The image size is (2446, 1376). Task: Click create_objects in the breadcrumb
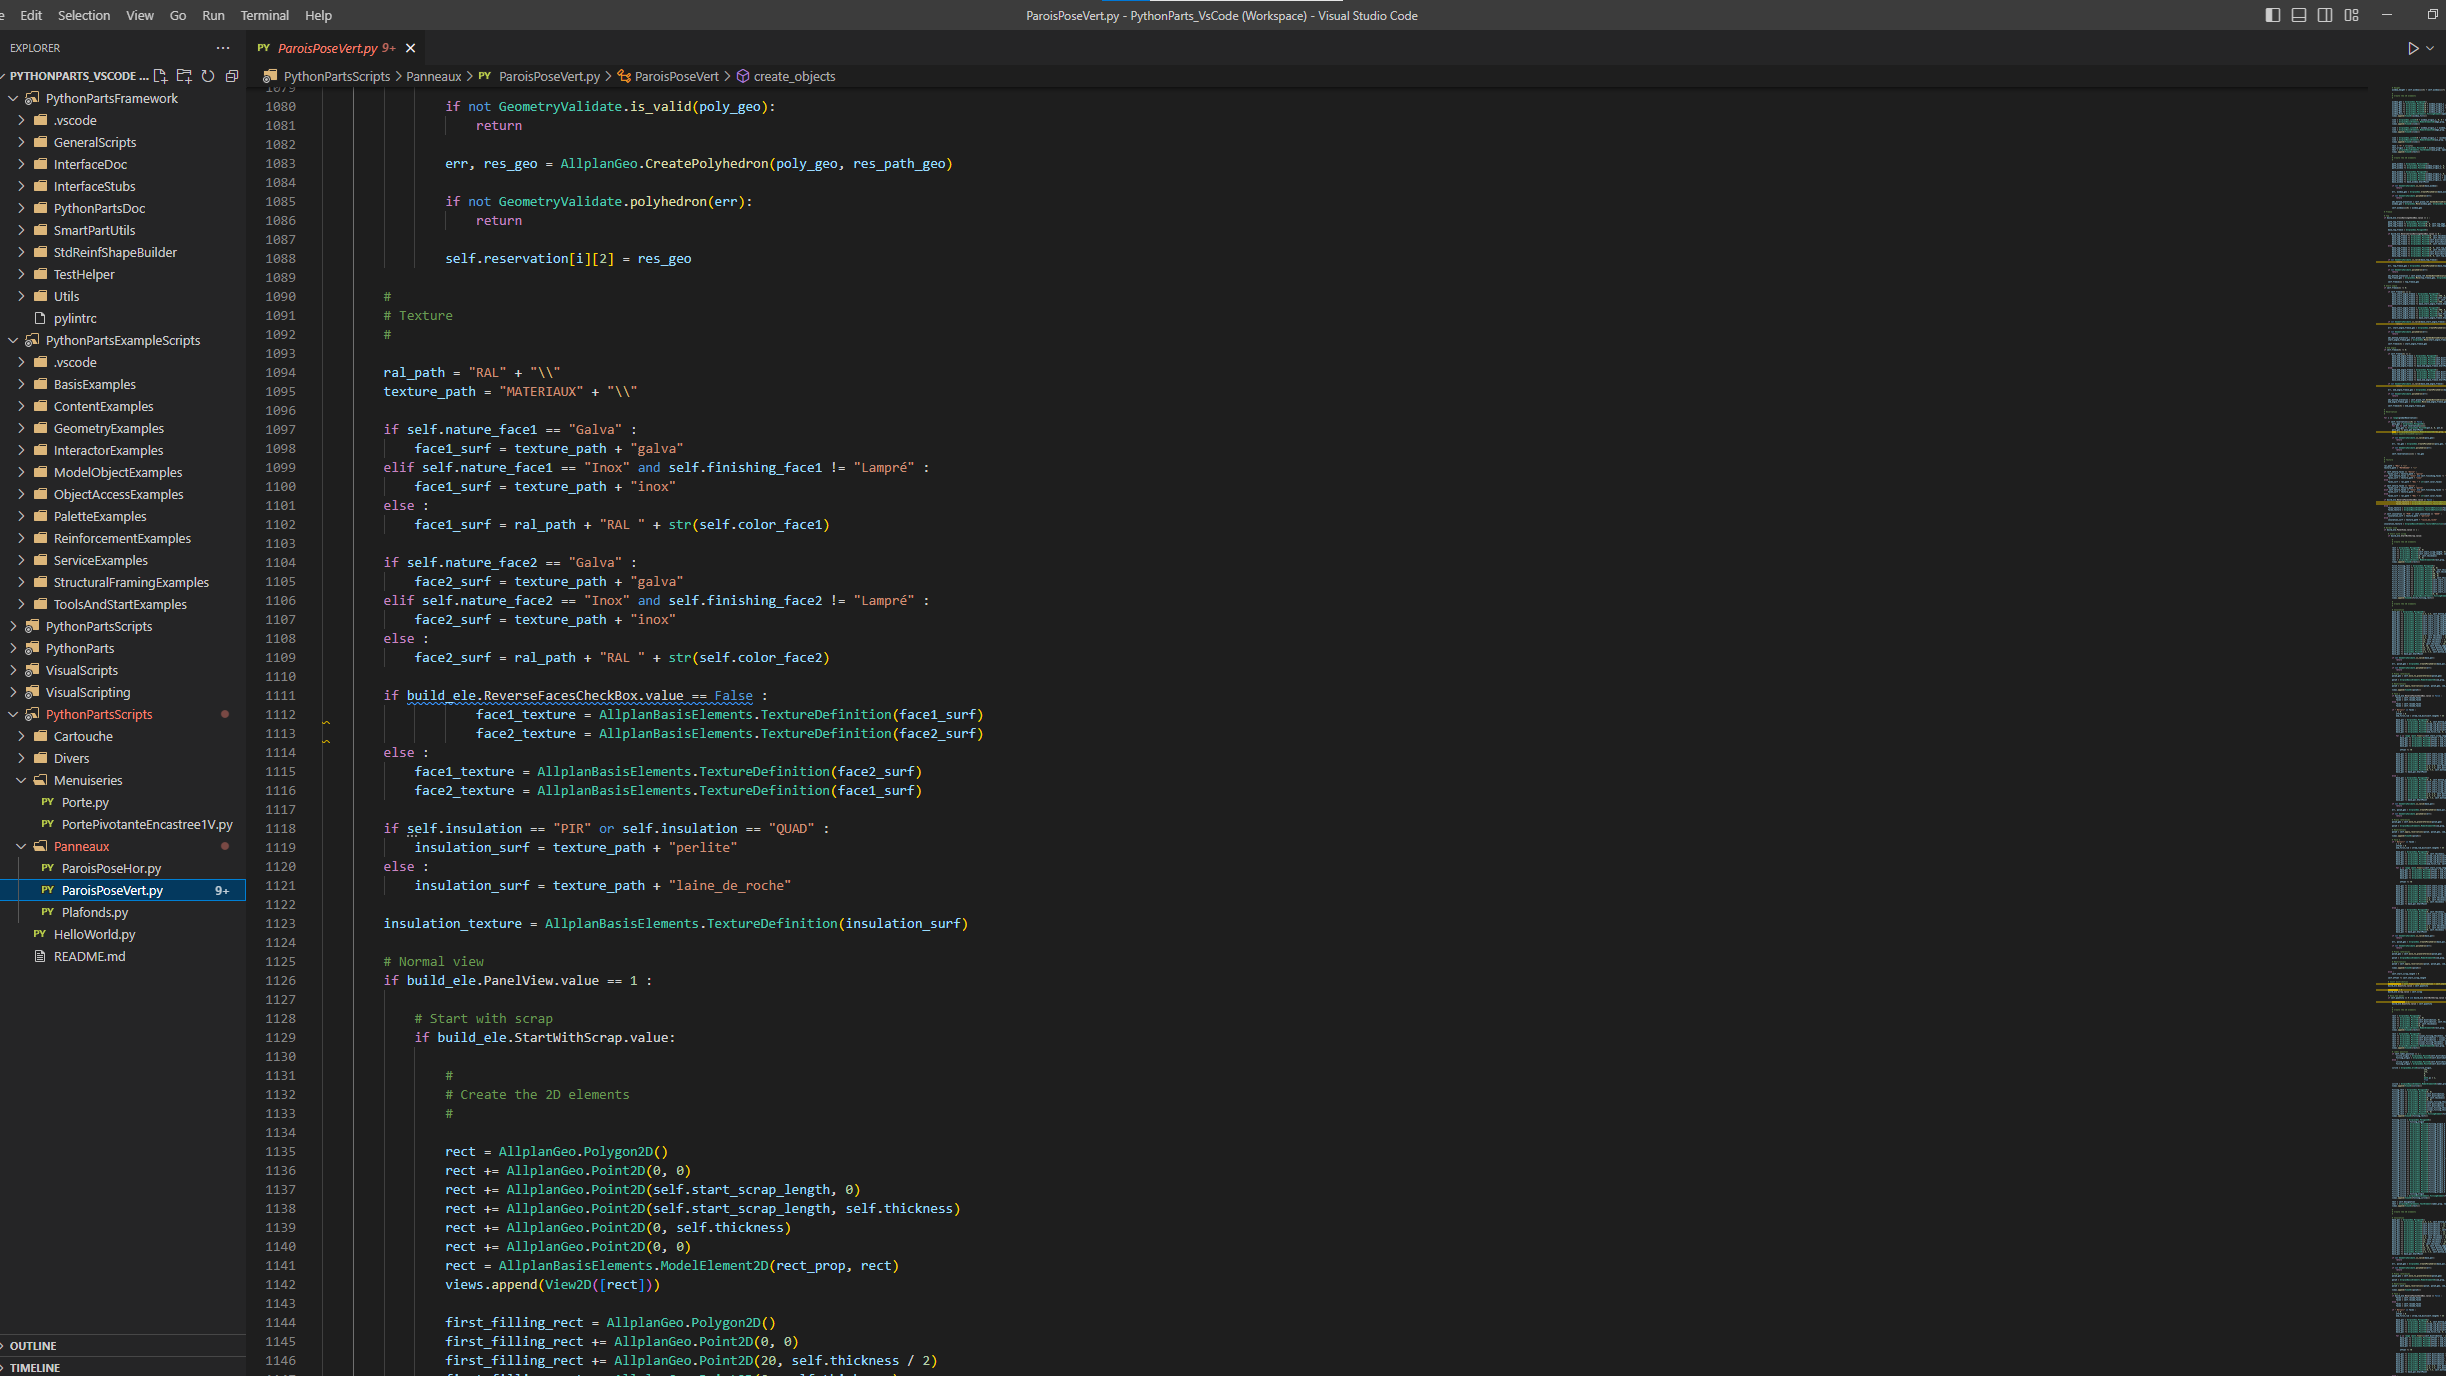coord(793,76)
